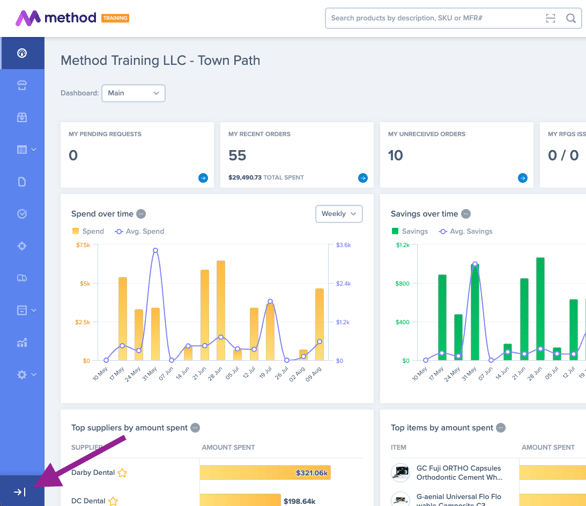Open the Dashboard Main dropdown
This screenshot has height=506, width=586.
[x=133, y=93]
